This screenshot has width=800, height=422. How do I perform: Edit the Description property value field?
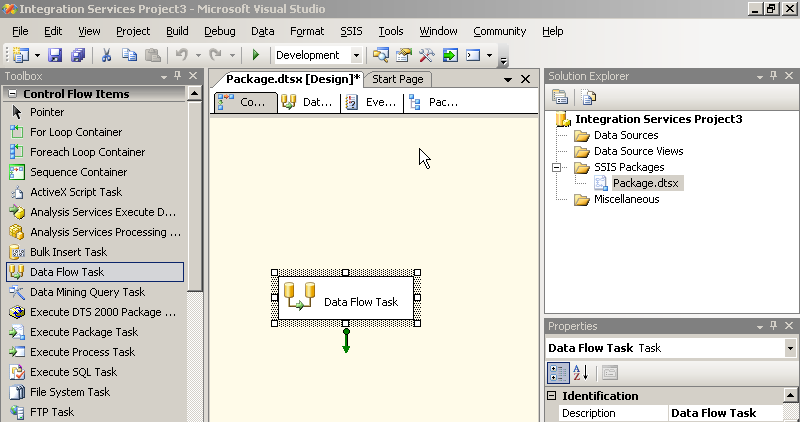click(725, 413)
